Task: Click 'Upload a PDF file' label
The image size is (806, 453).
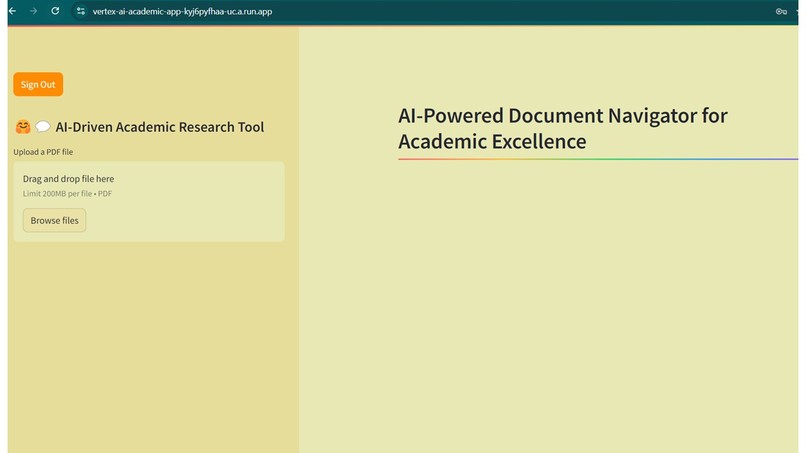Action: [x=43, y=152]
